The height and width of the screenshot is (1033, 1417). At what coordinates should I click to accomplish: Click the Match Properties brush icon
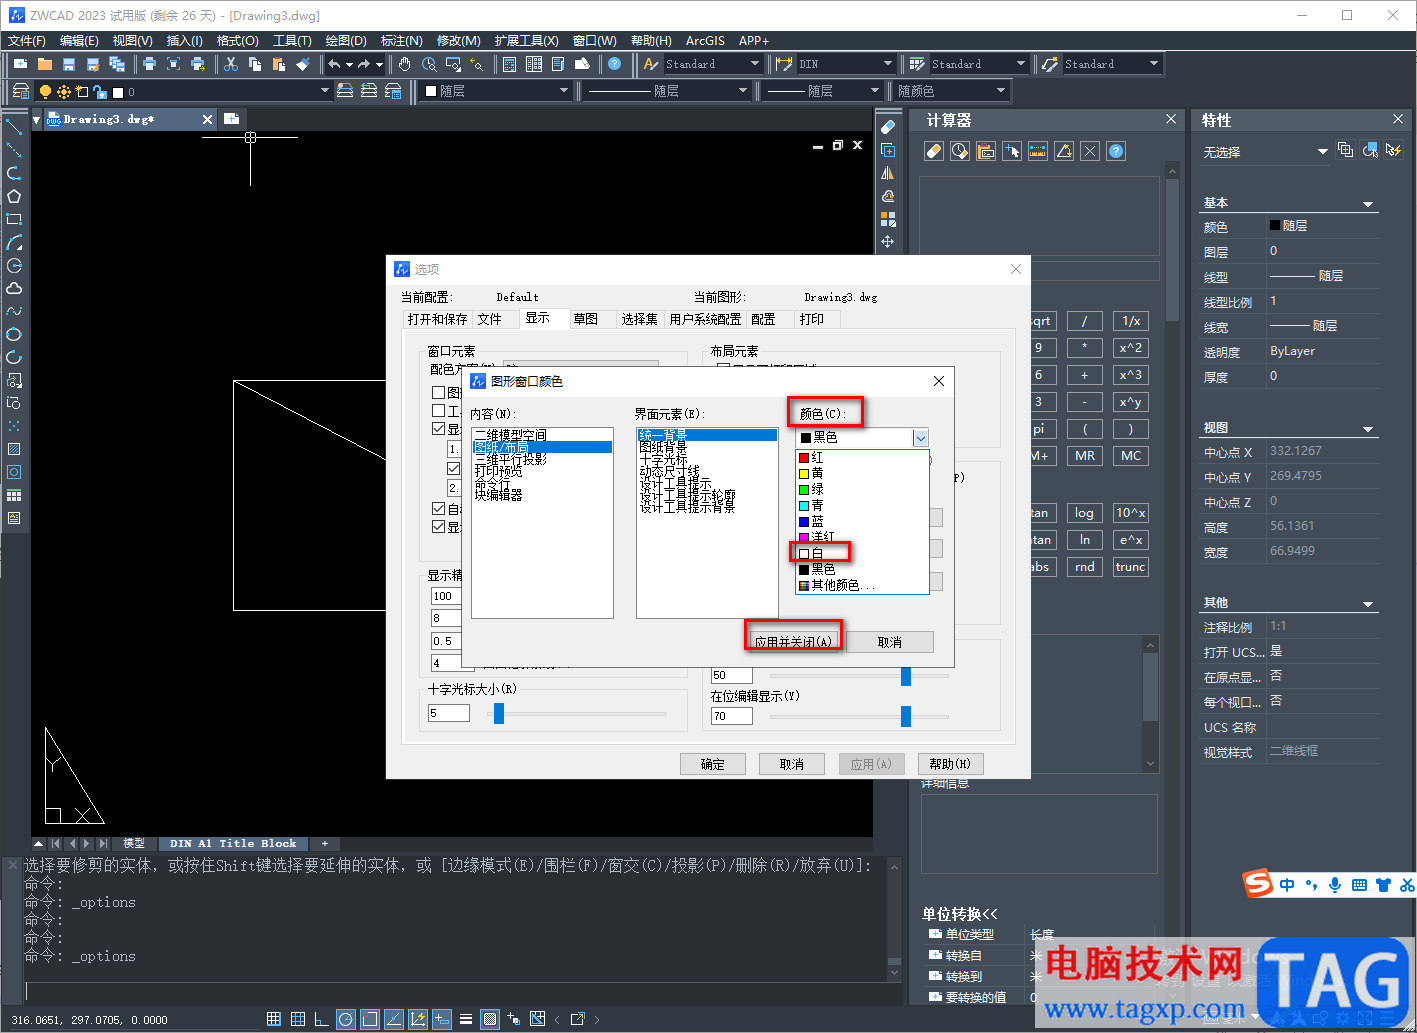(303, 64)
